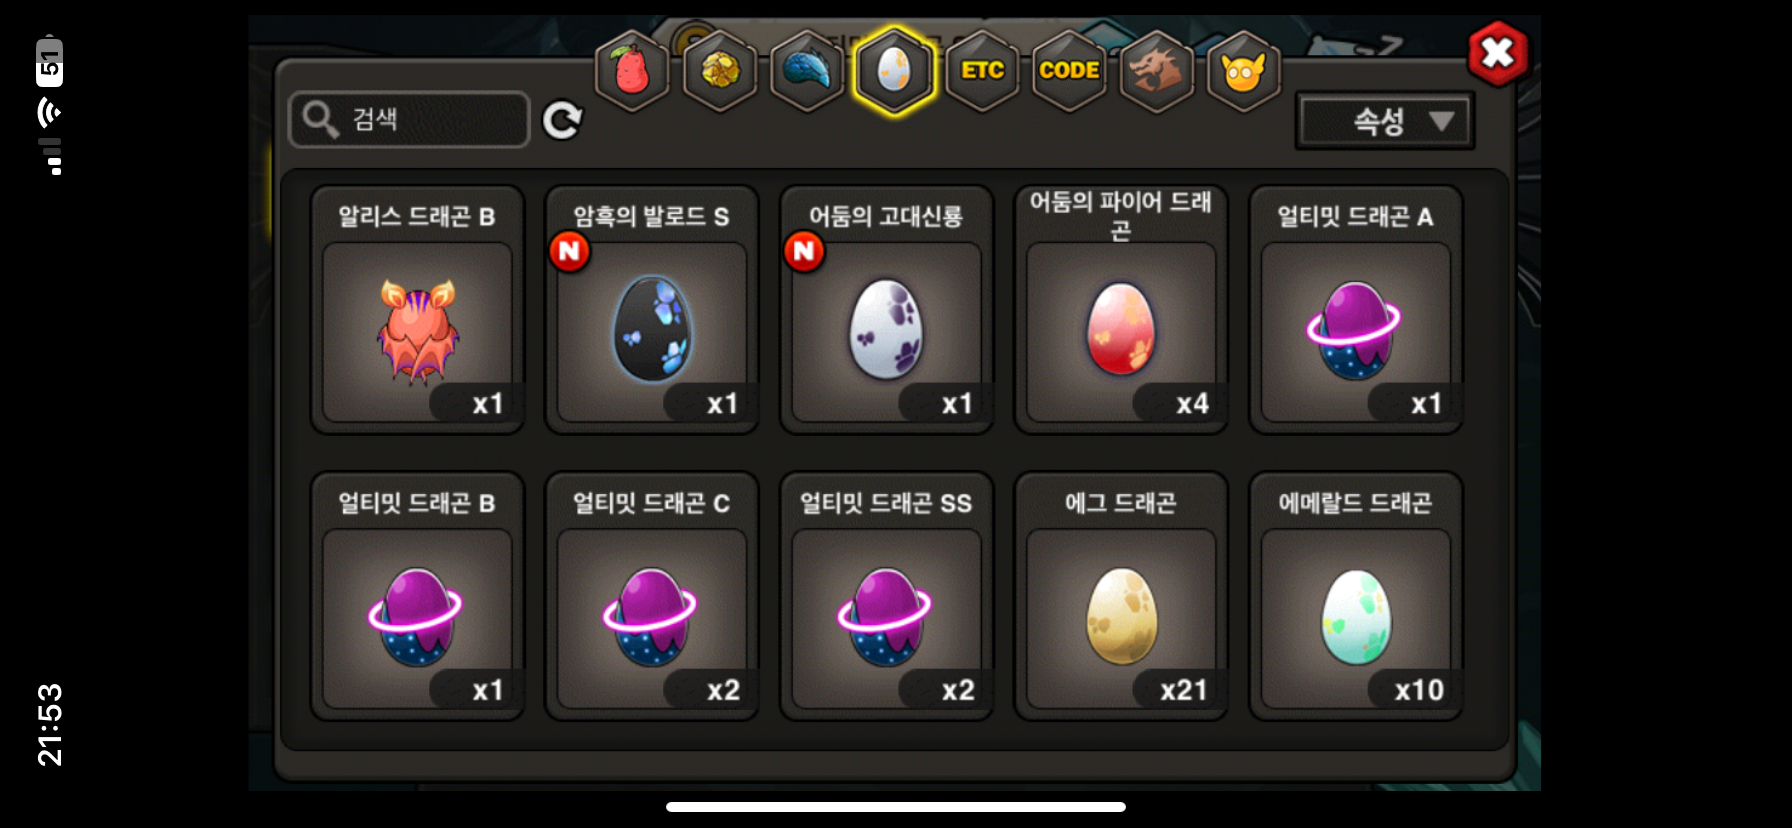Screen dimensions: 1792x828
Task: Select the egg inventory tab
Action: coord(894,71)
